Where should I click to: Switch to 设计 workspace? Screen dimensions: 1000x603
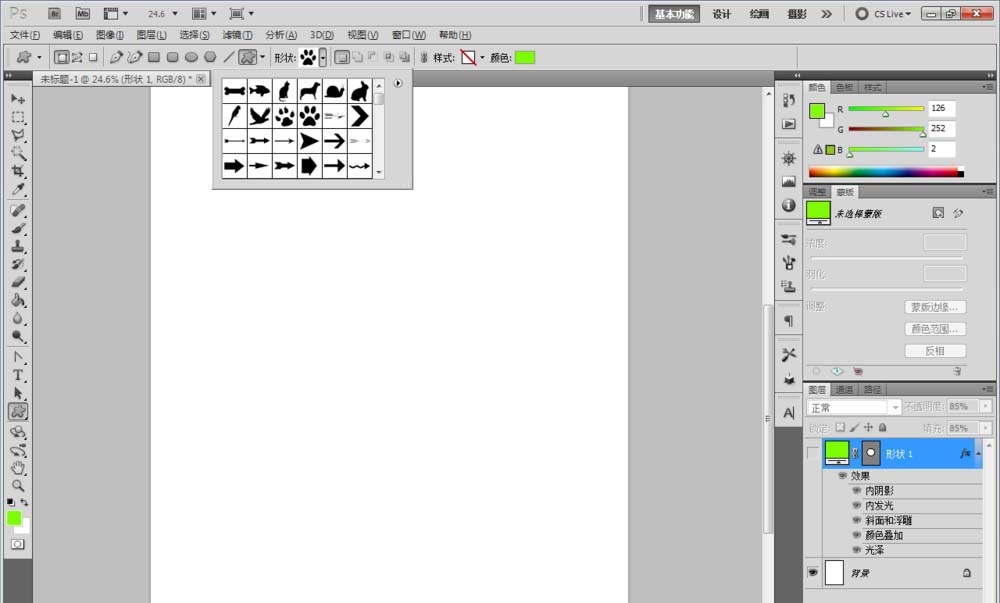coord(721,14)
